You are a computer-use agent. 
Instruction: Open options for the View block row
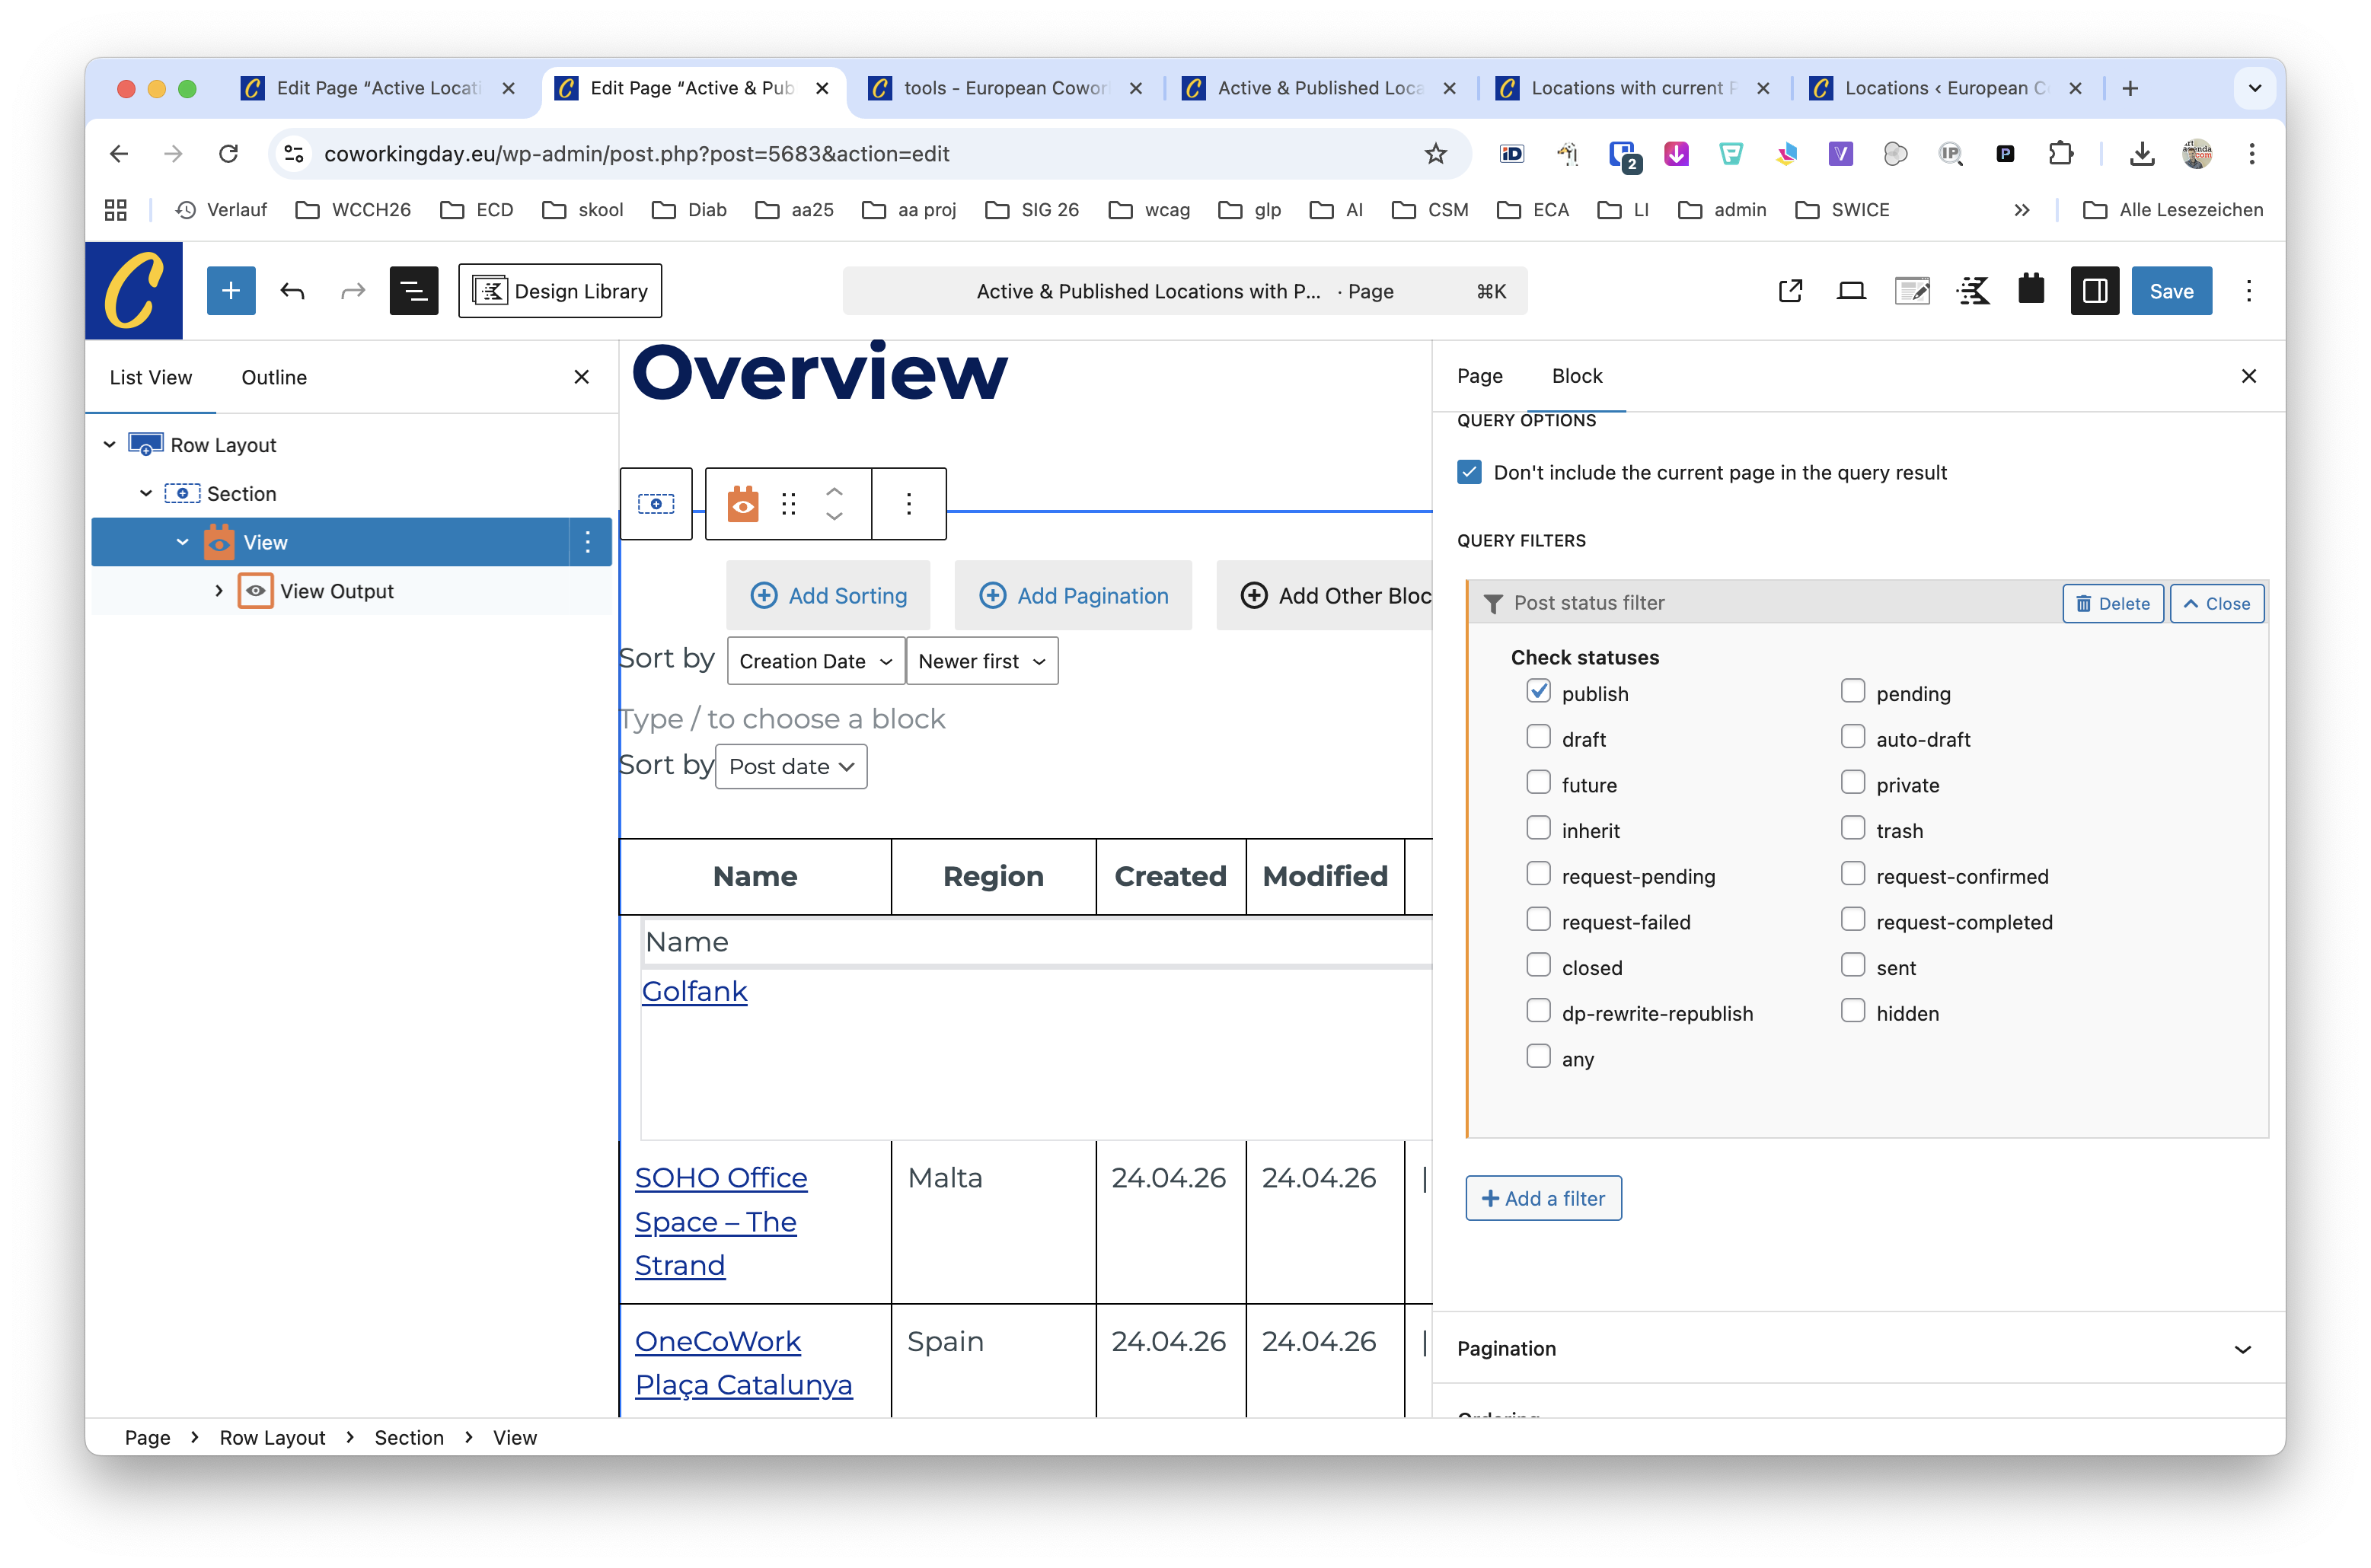[x=588, y=542]
